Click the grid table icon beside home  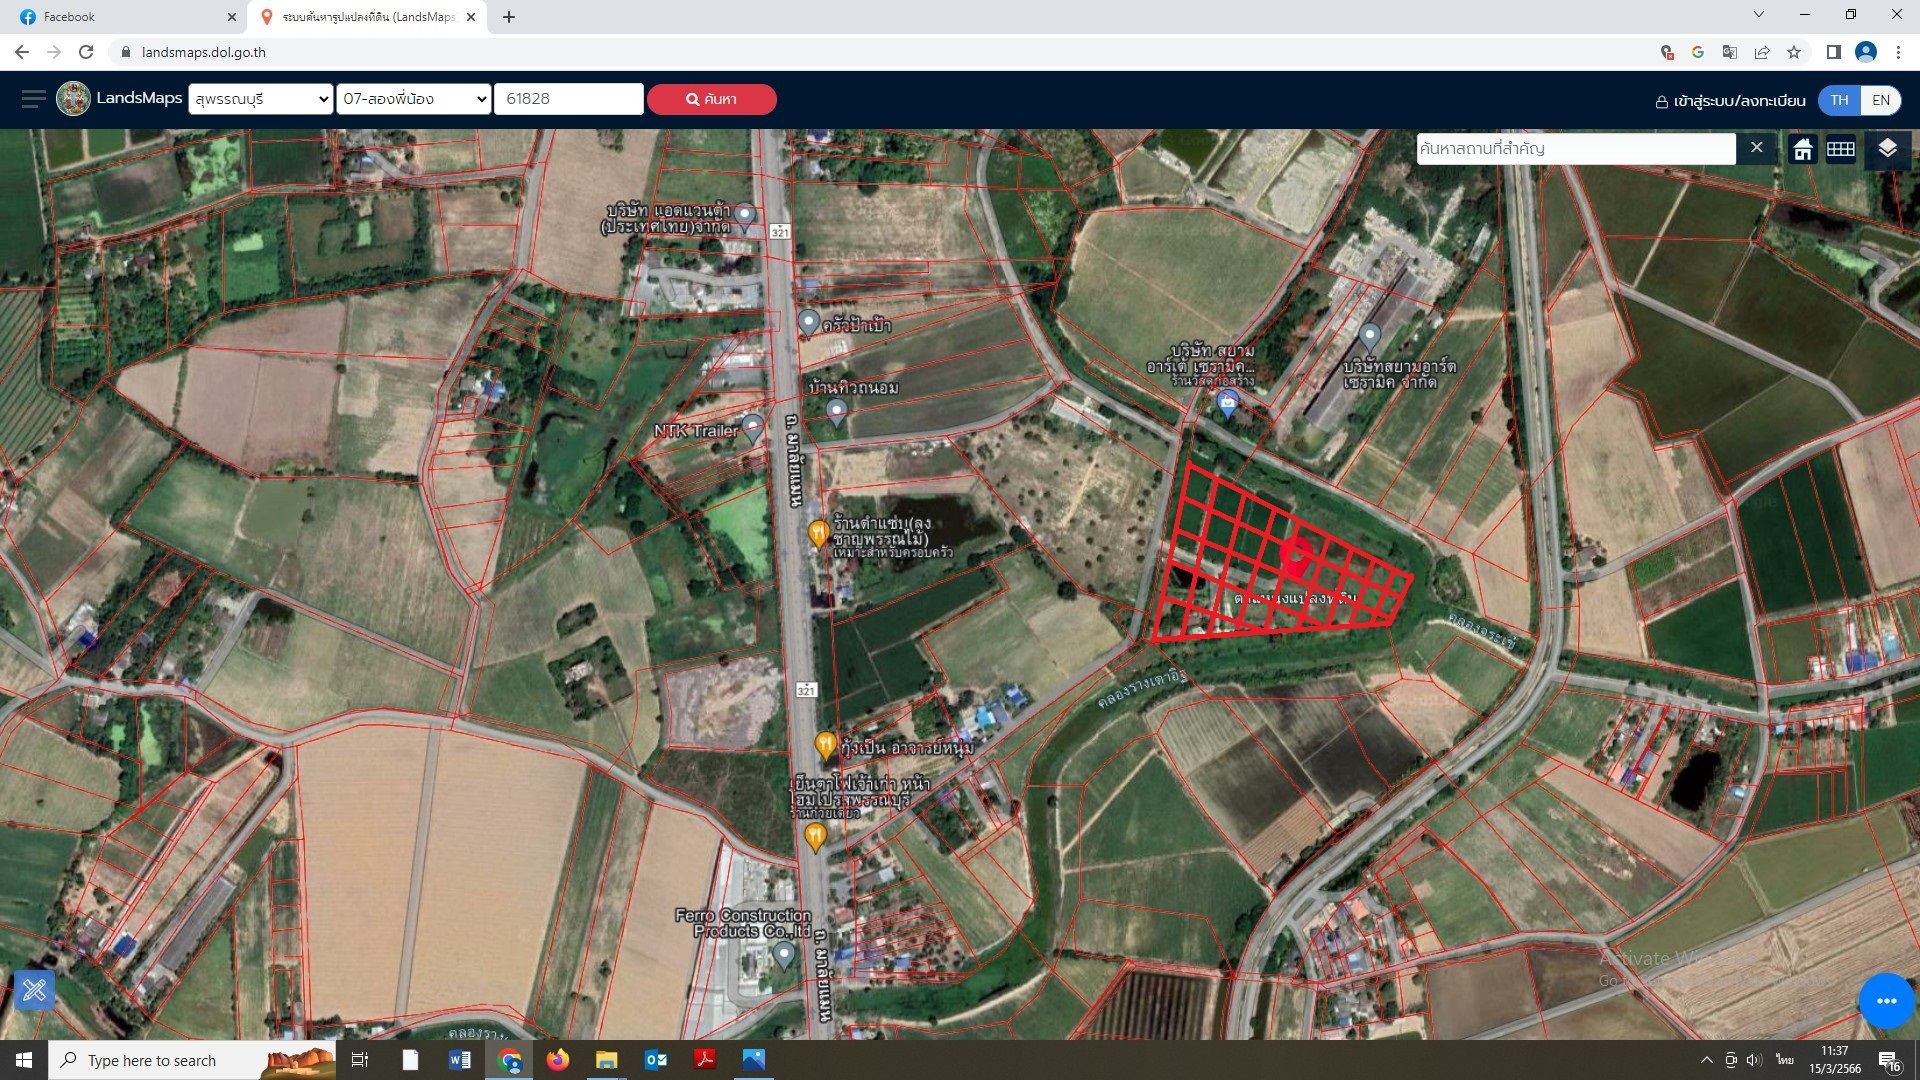point(1841,149)
